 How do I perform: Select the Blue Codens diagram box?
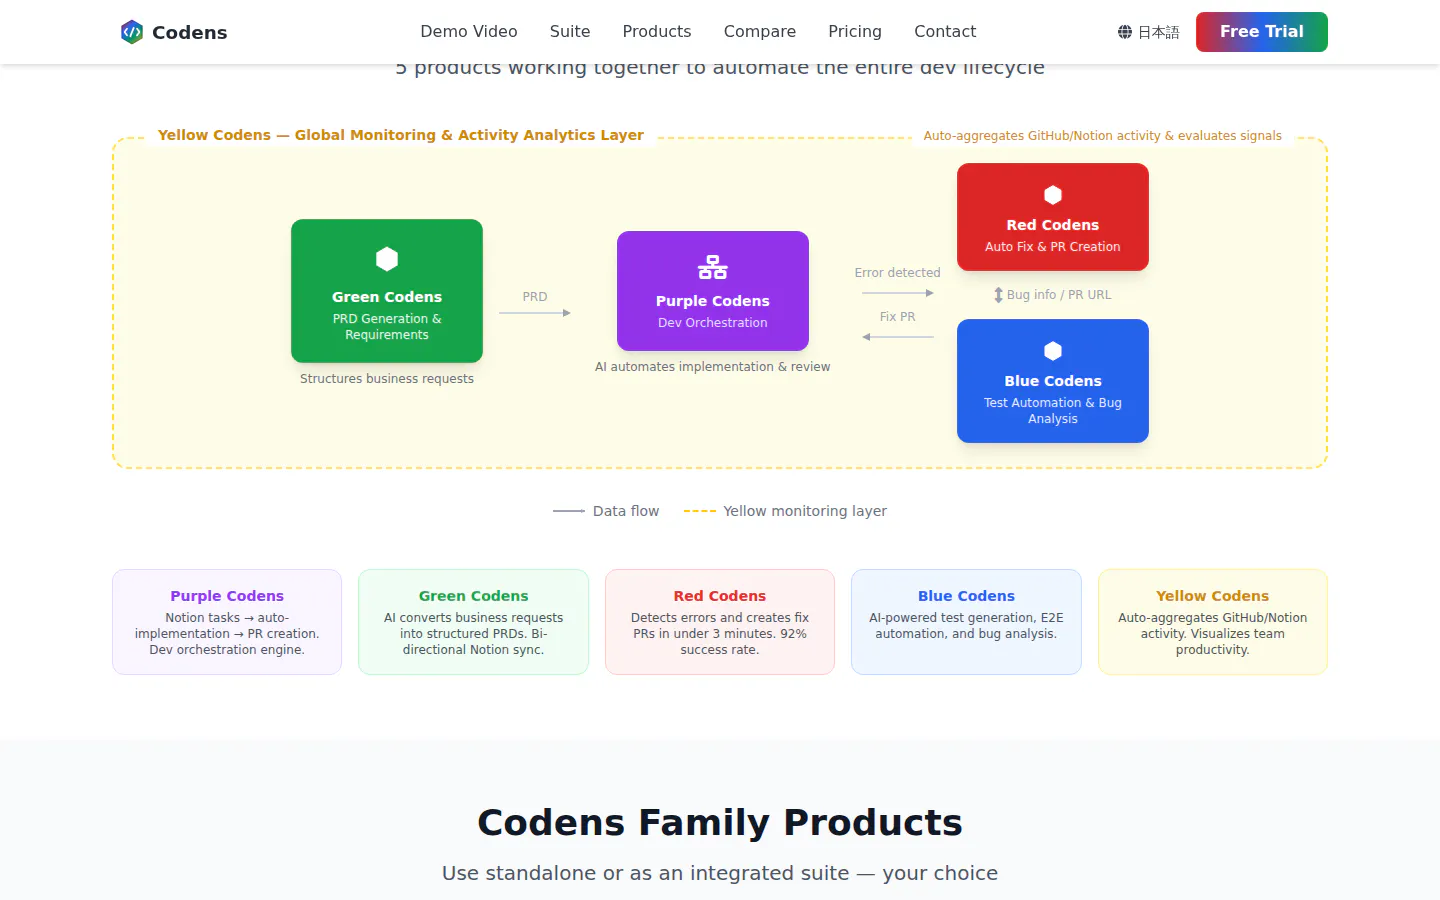(1053, 381)
